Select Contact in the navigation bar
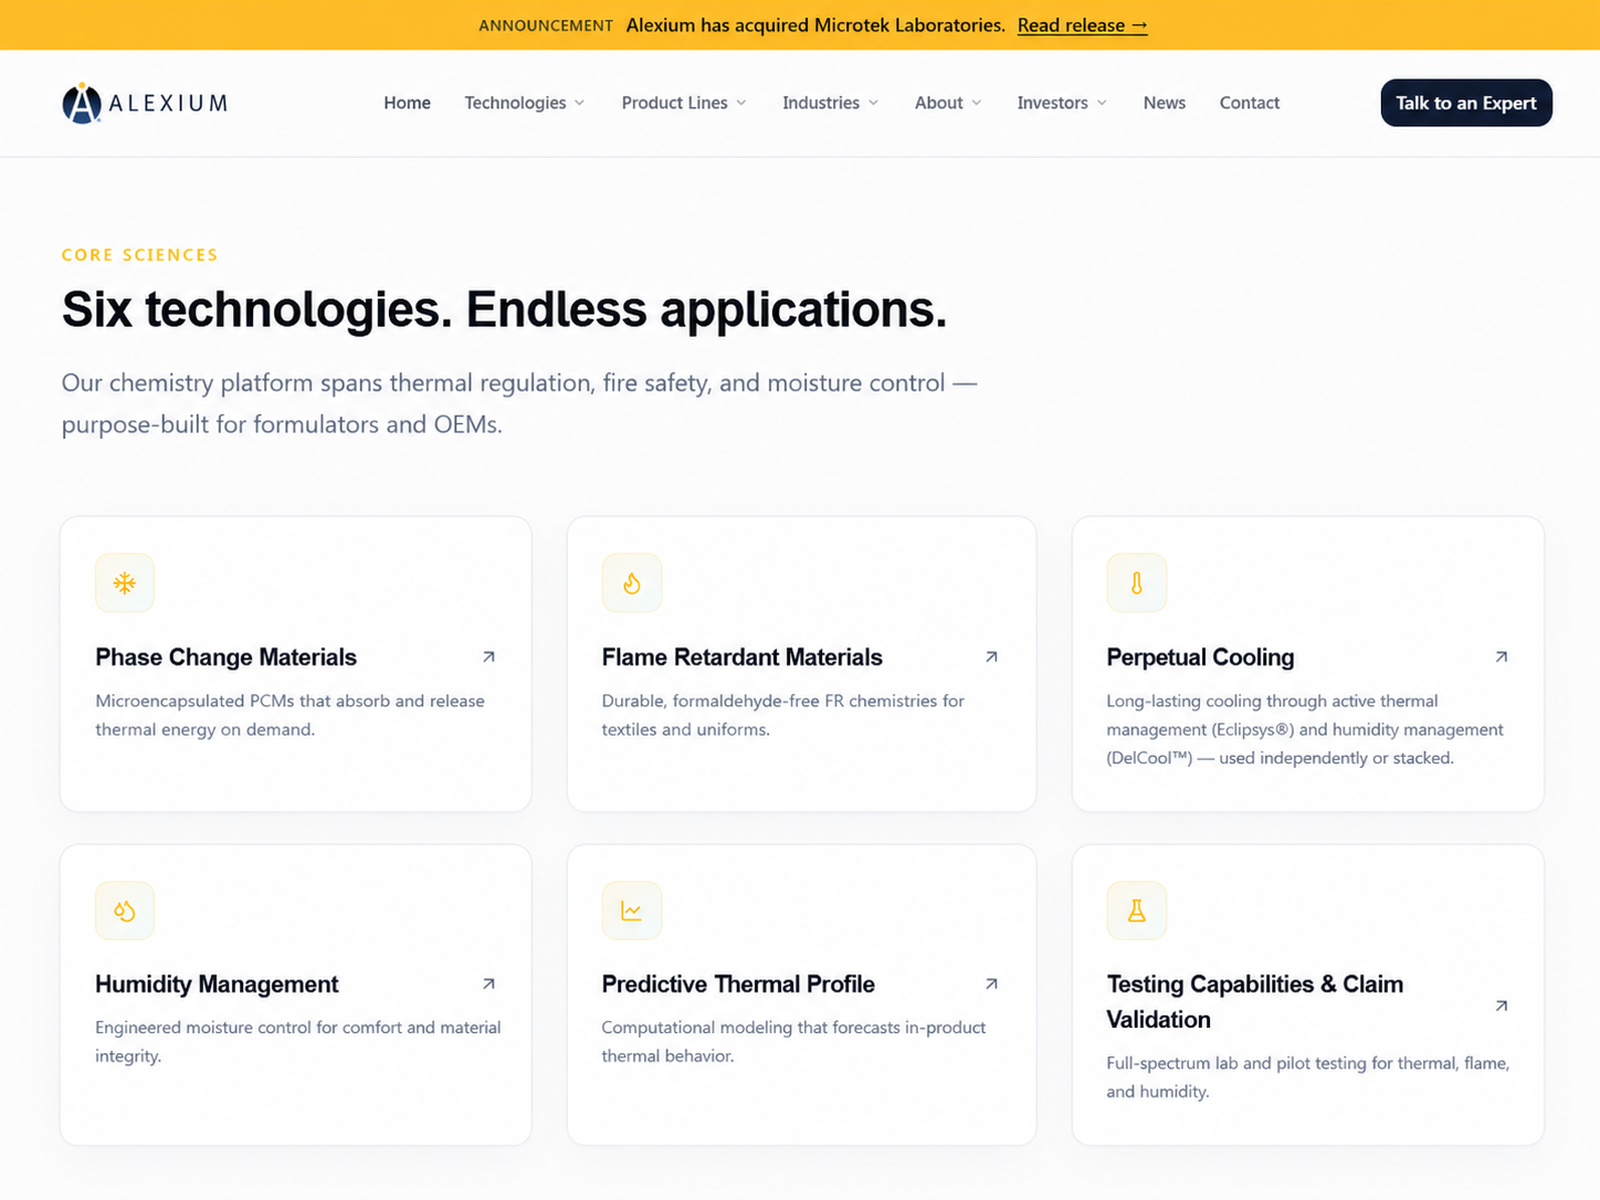The height and width of the screenshot is (1200, 1600). (1249, 103)
